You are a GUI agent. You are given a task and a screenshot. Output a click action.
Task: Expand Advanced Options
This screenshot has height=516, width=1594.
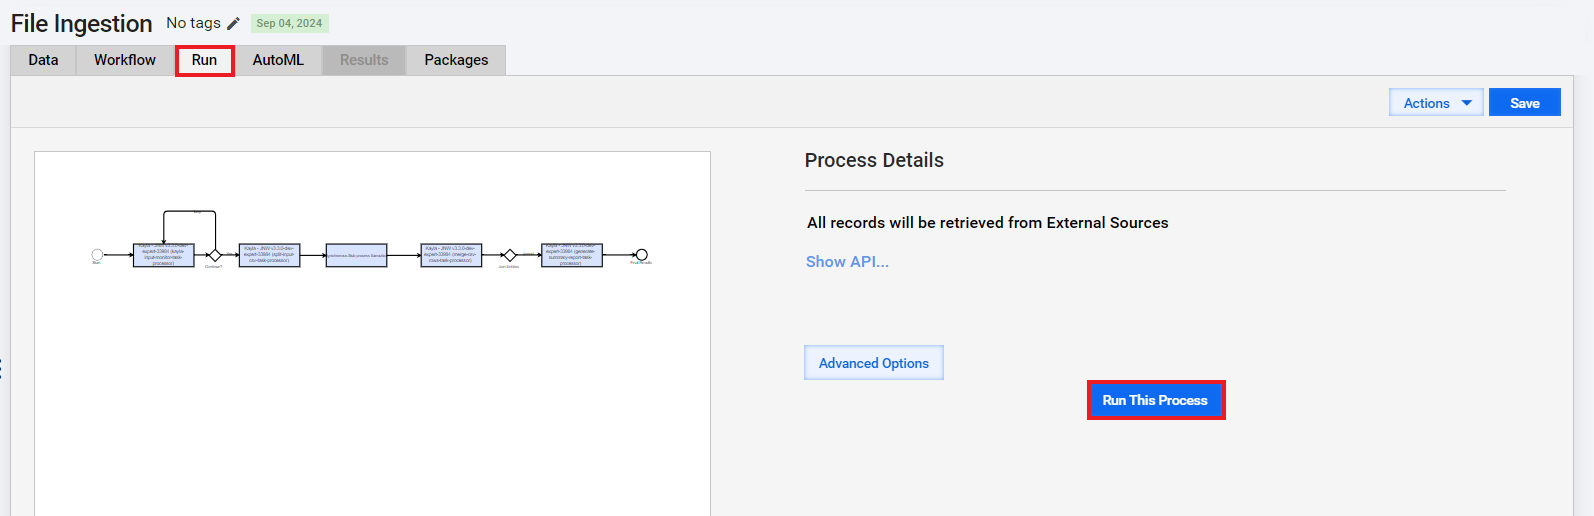tap(874, 363)
